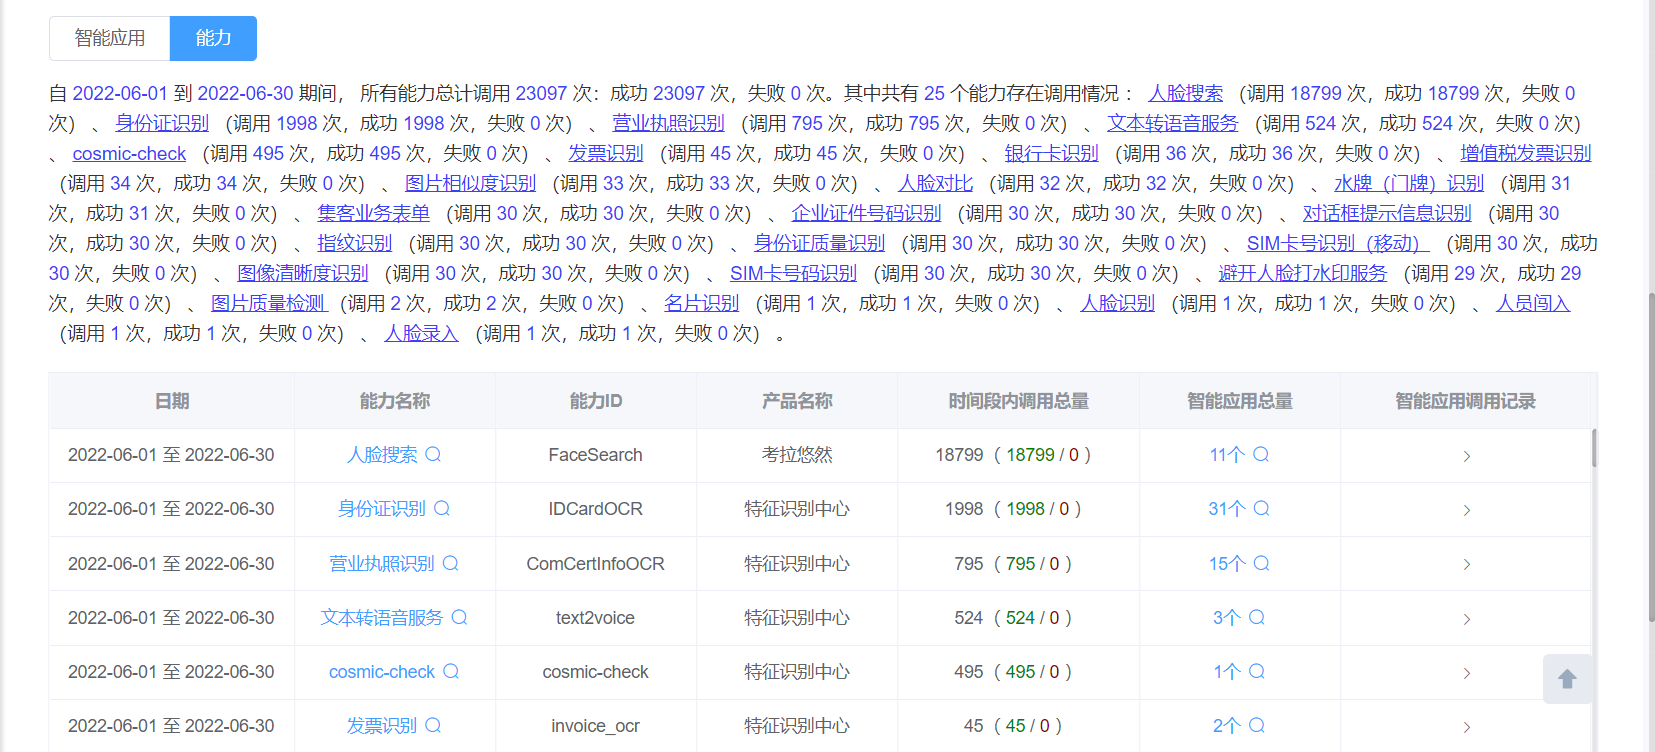The width and height of the screenshot is (1655, 752).
Task: Open 人脸搜索 in the table's 能力名称 column
Action: [382, 455]
